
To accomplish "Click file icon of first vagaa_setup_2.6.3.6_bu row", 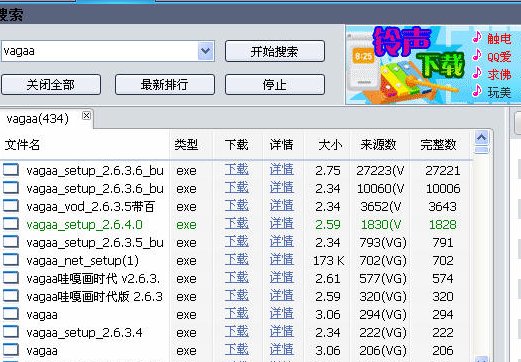I will (x=11, y=170).
